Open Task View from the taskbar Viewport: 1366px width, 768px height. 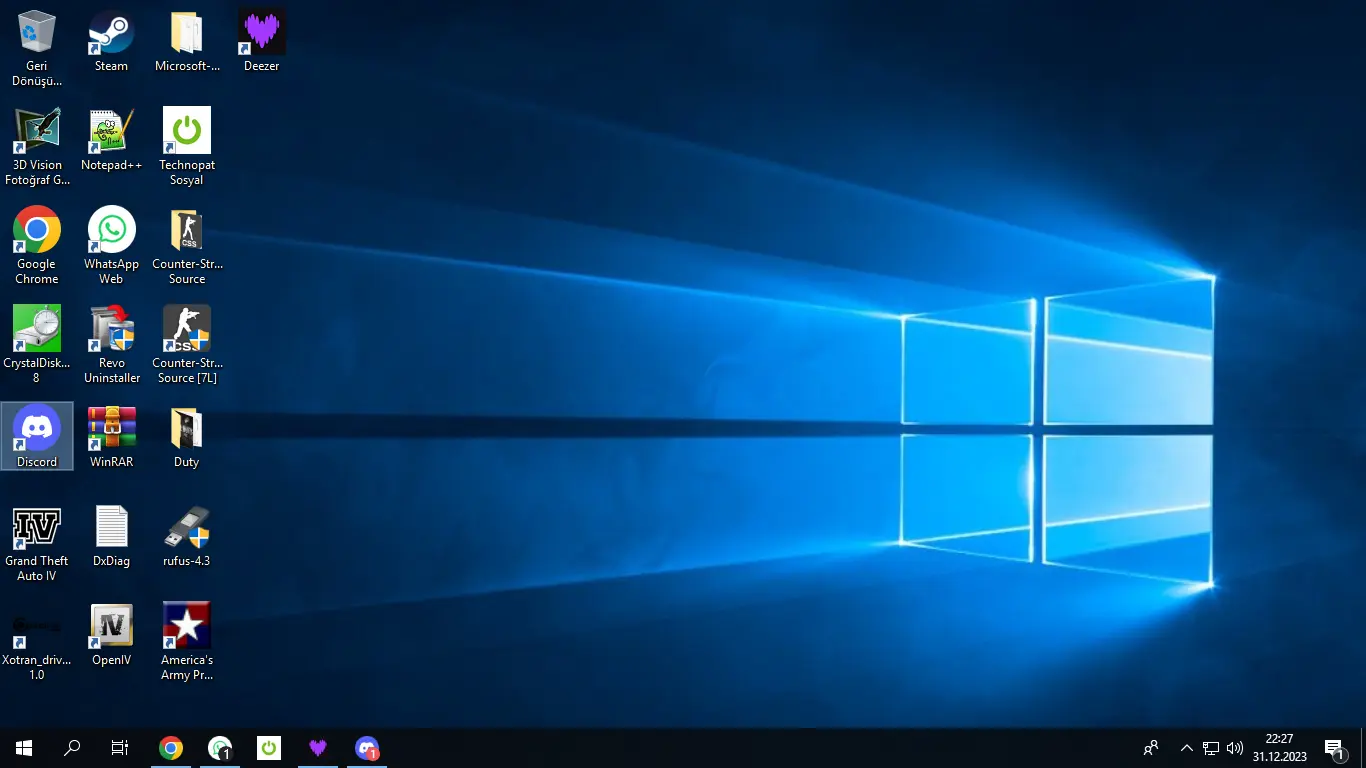[x=120, y=748]
